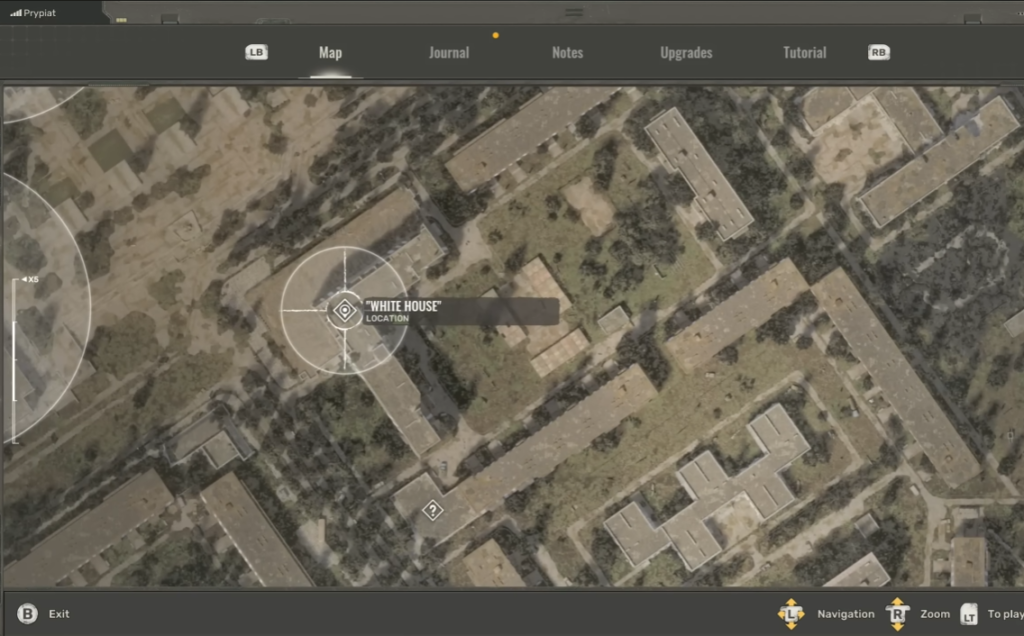
Task: Select the question mark map marker
Action: click(x=432, y=510)
